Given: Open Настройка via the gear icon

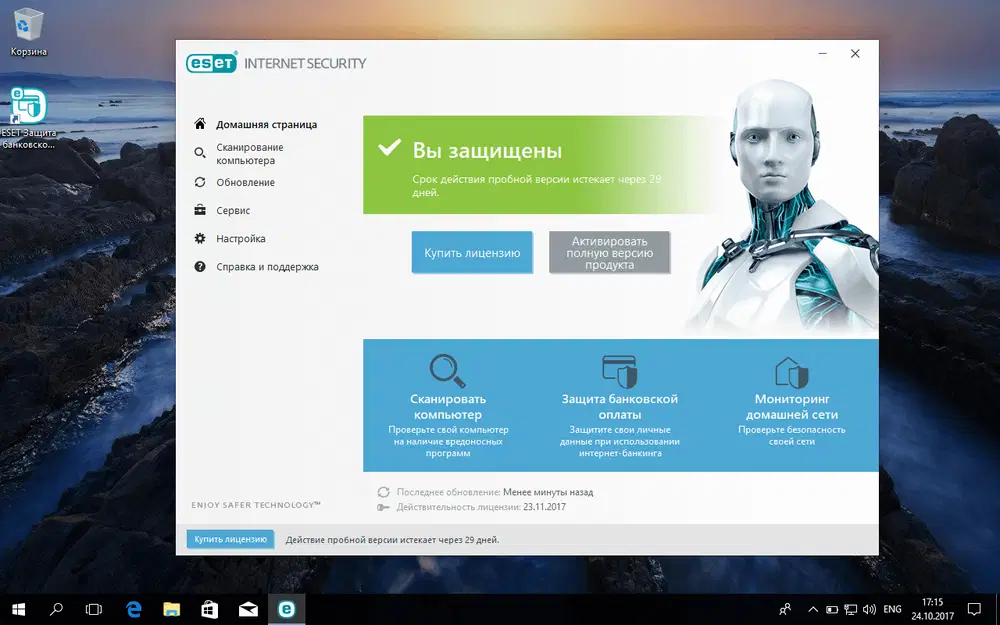Looking at the screenshot, I should (201, 238).
